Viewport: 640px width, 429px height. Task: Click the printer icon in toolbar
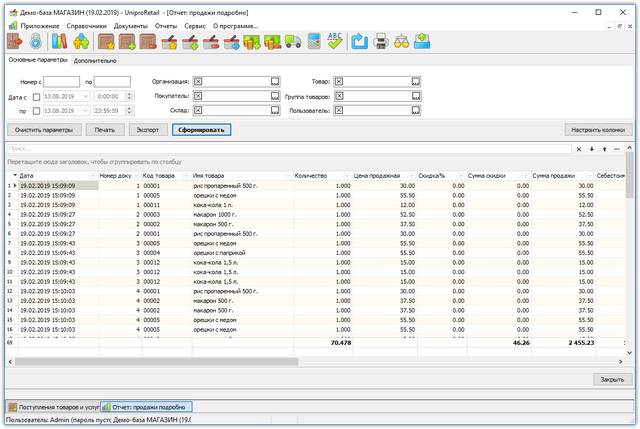(x=381, y=41)
